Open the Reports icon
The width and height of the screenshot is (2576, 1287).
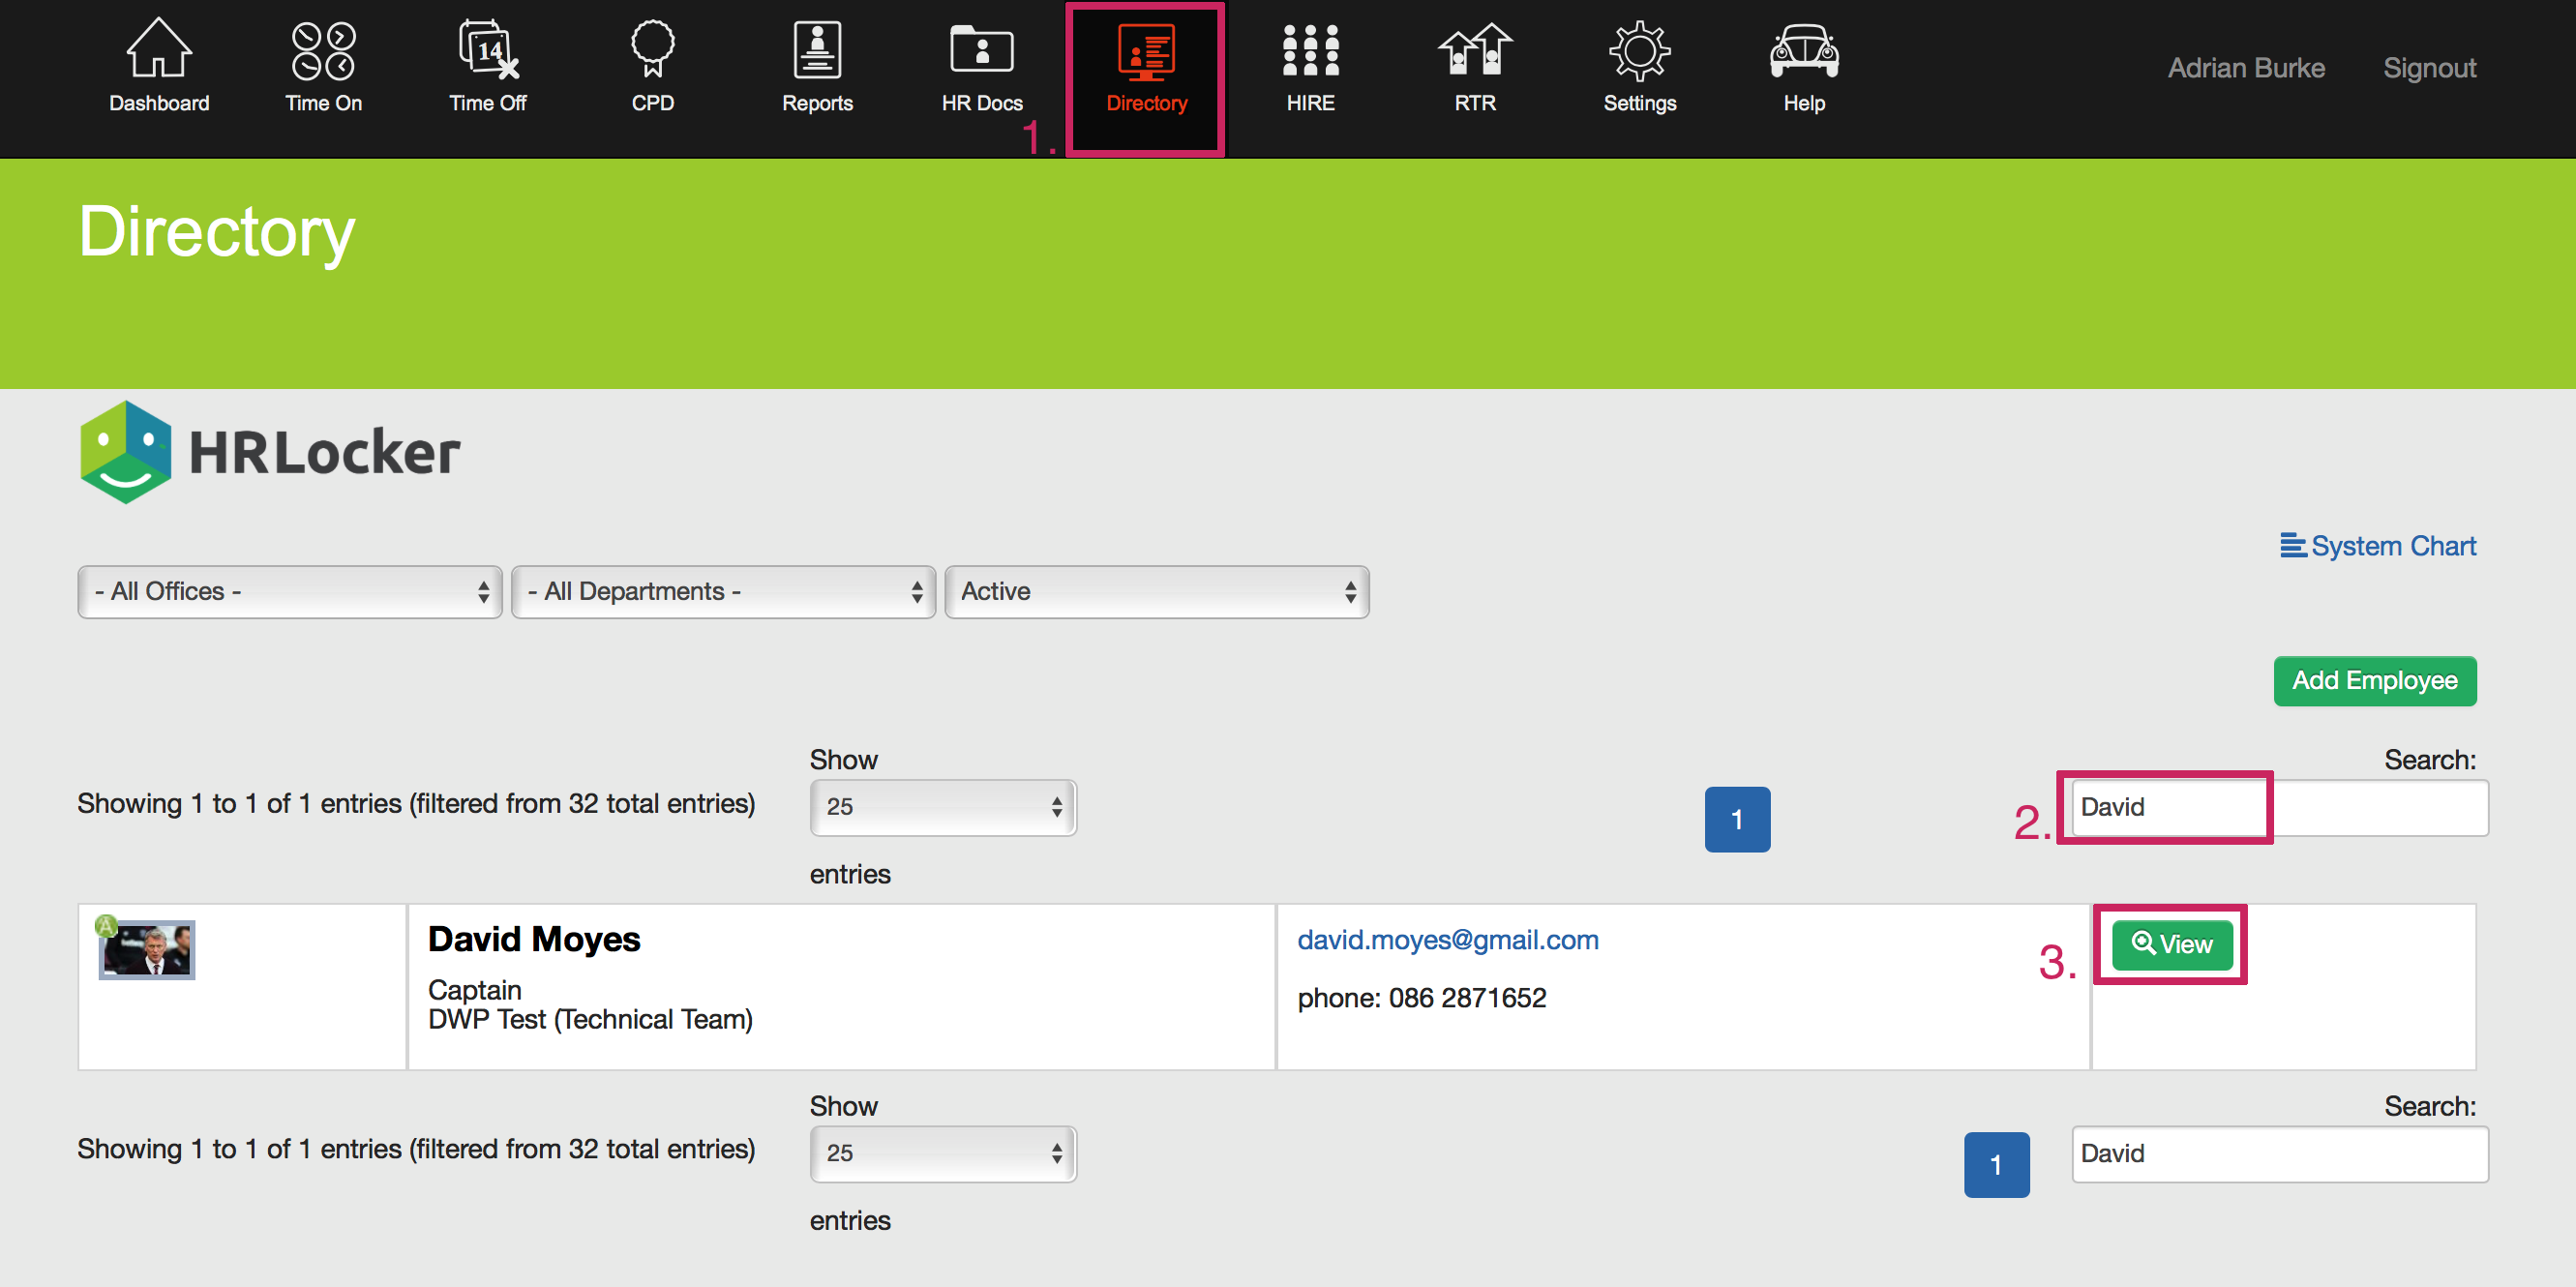click(817, 52)
